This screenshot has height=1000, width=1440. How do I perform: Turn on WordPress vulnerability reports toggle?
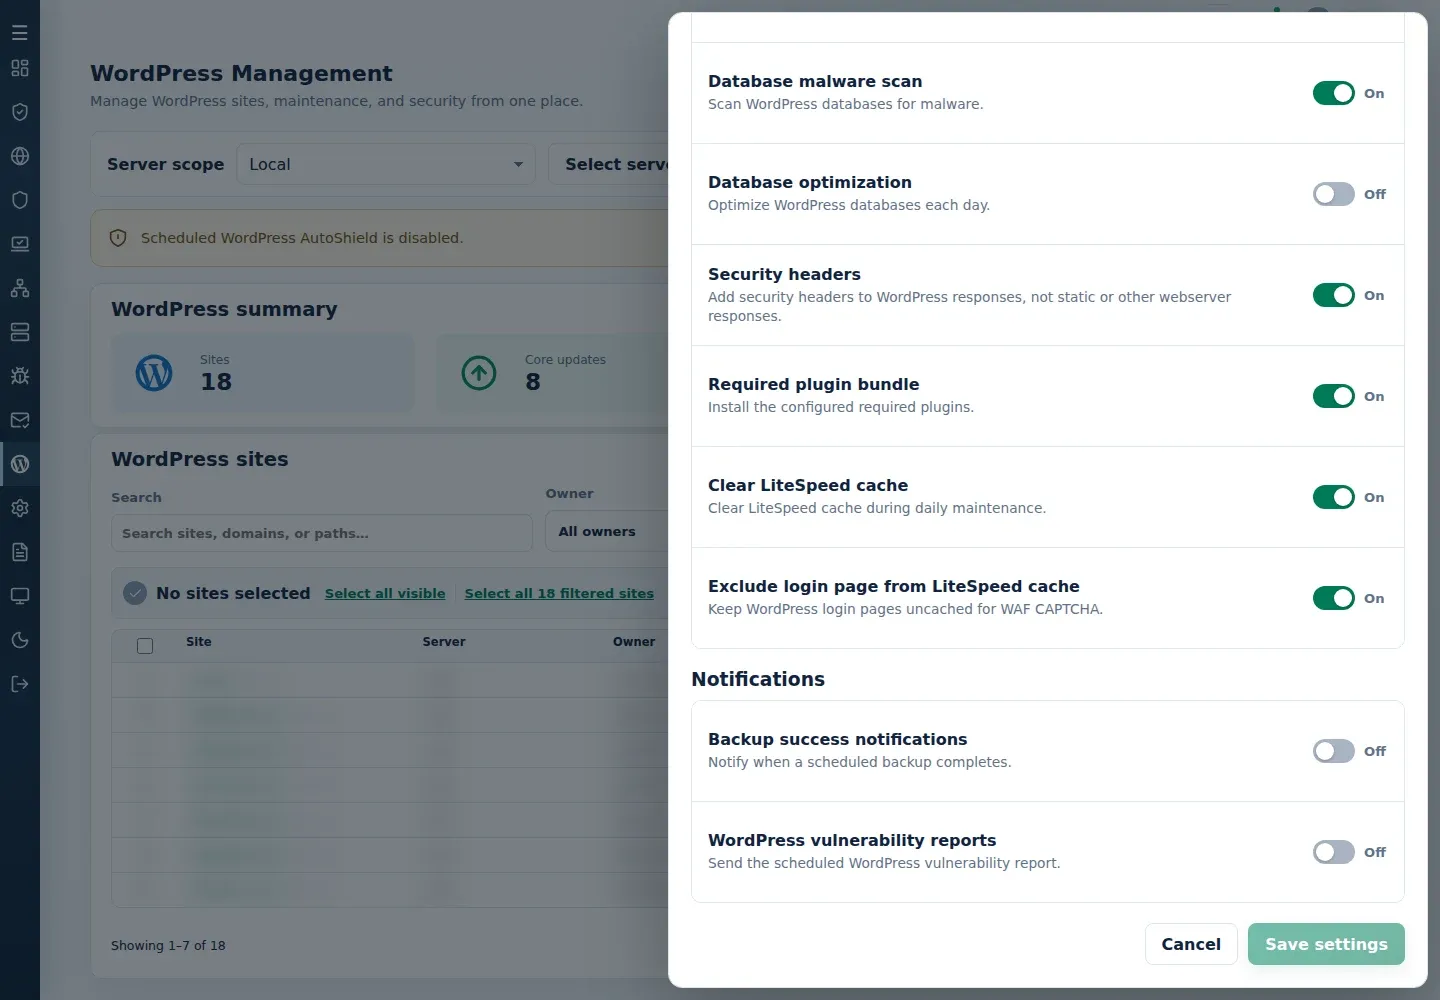coord(1334,852)
